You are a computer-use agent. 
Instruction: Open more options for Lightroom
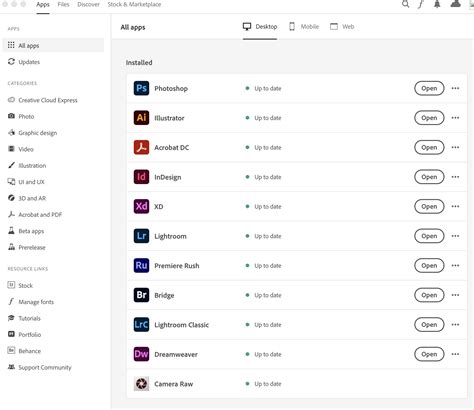[x=455, y=236]
